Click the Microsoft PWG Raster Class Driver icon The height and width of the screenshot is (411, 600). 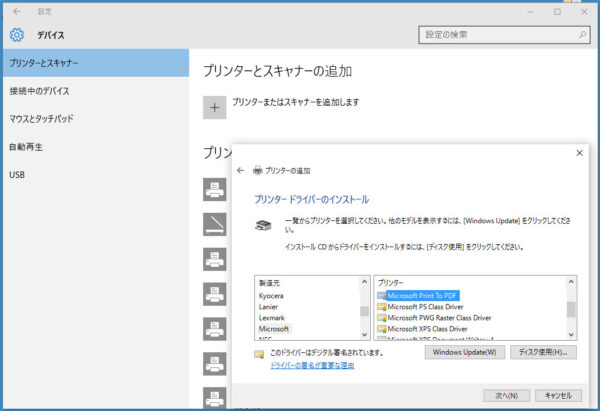pyautogui.click(x=382, y=318)
